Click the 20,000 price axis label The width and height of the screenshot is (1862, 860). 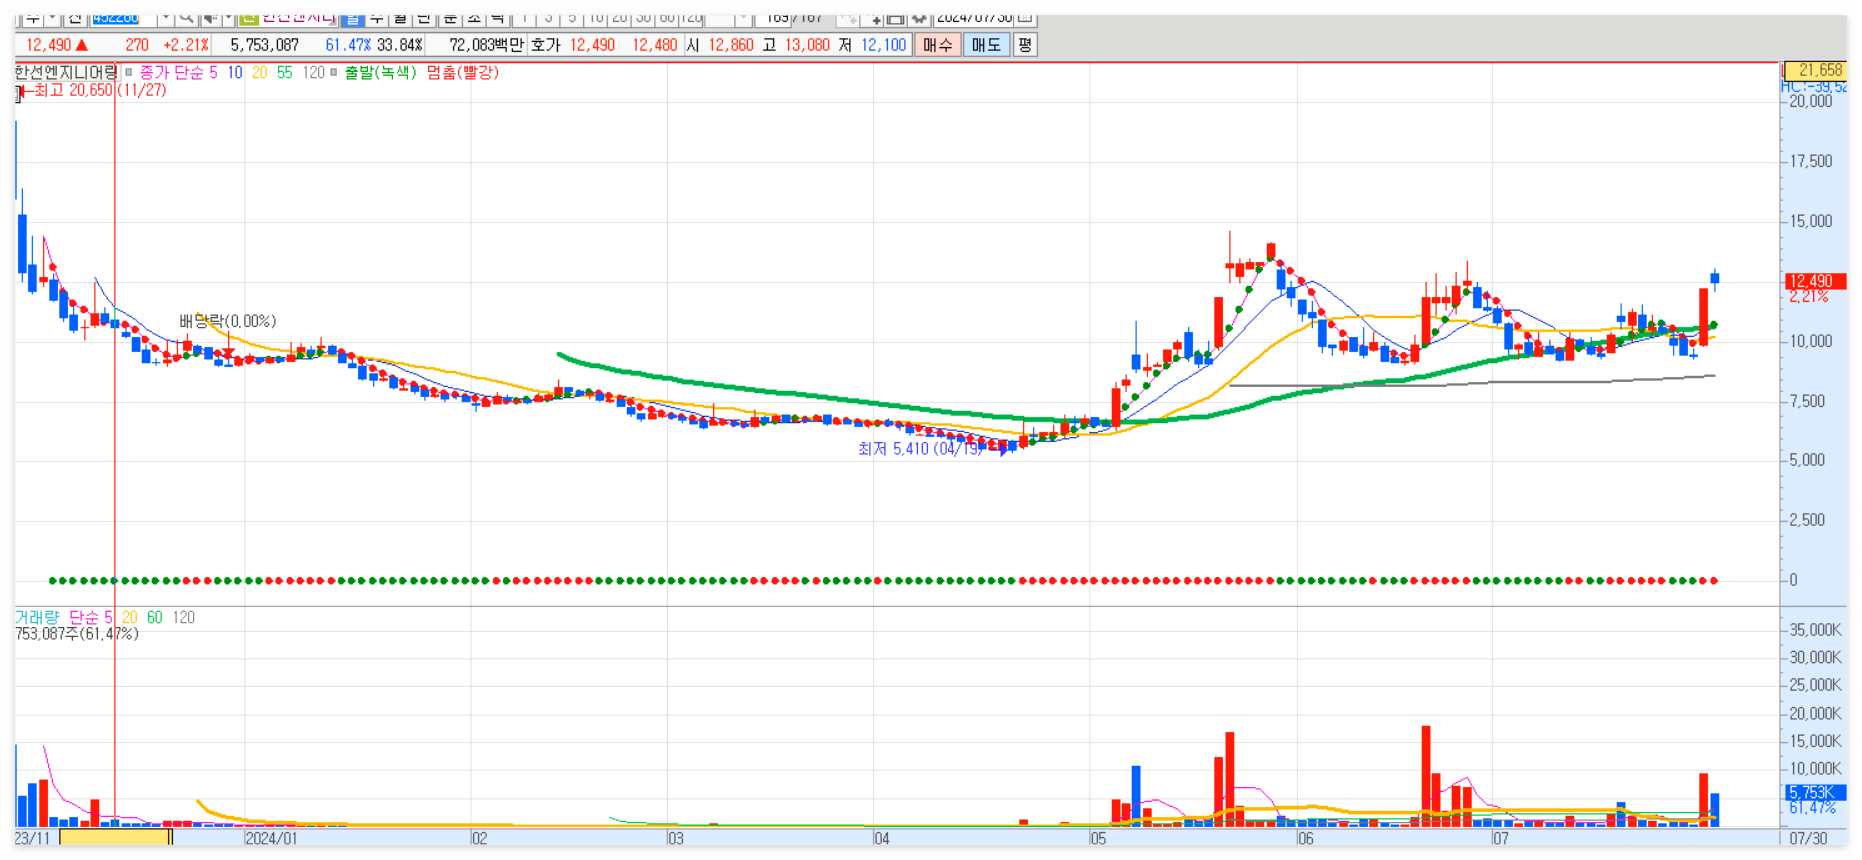pos(1811,101)
